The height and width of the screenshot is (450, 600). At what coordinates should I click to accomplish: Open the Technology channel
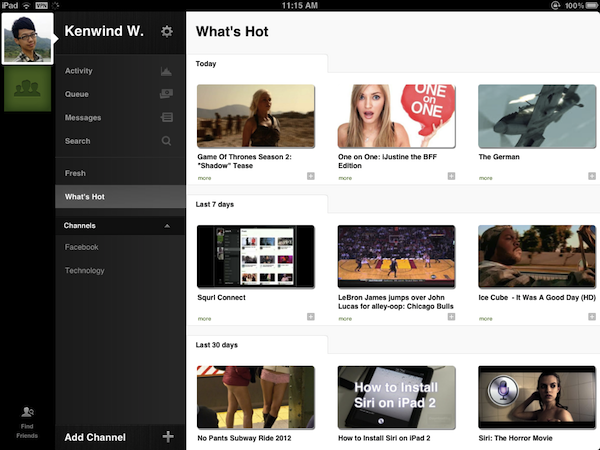[120, 271]
